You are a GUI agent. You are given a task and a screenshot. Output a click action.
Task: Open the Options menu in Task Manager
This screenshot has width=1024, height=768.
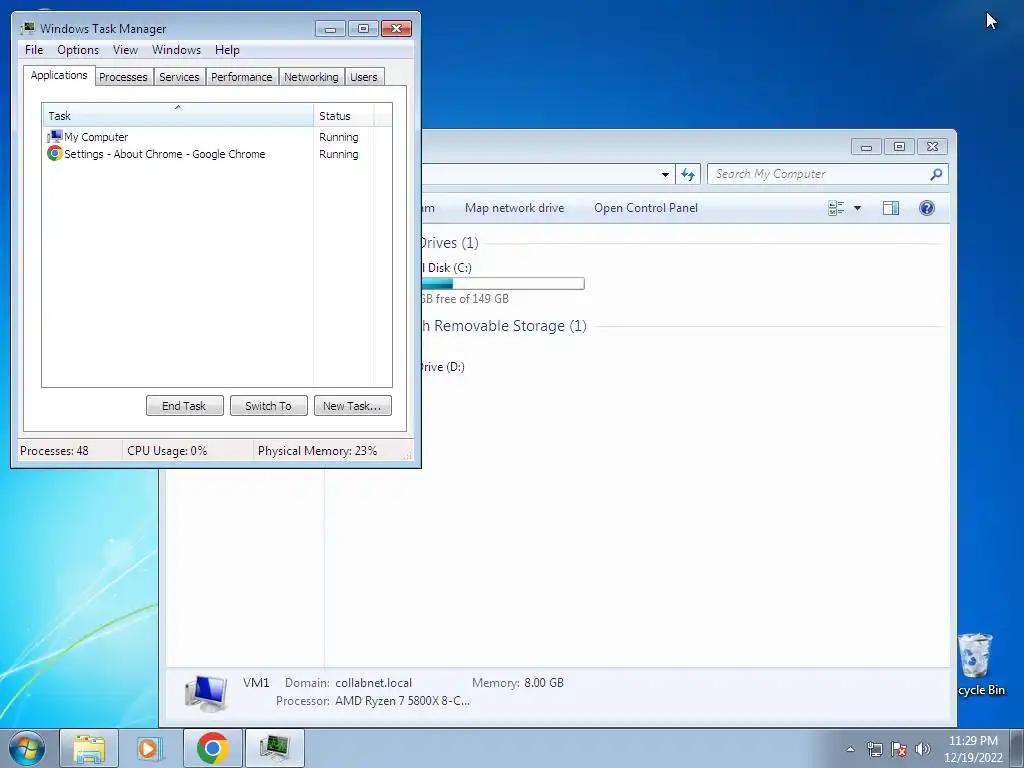point(78,50)
